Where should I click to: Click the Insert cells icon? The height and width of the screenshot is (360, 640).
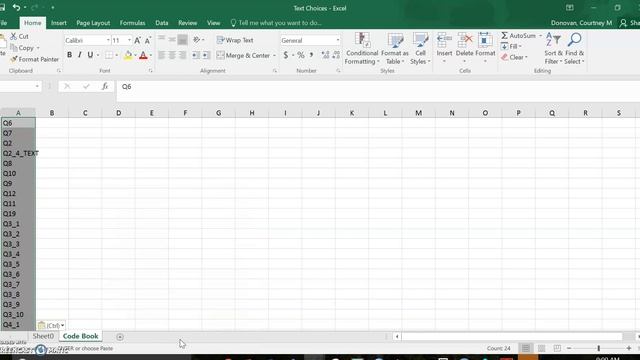pos(444,40)
